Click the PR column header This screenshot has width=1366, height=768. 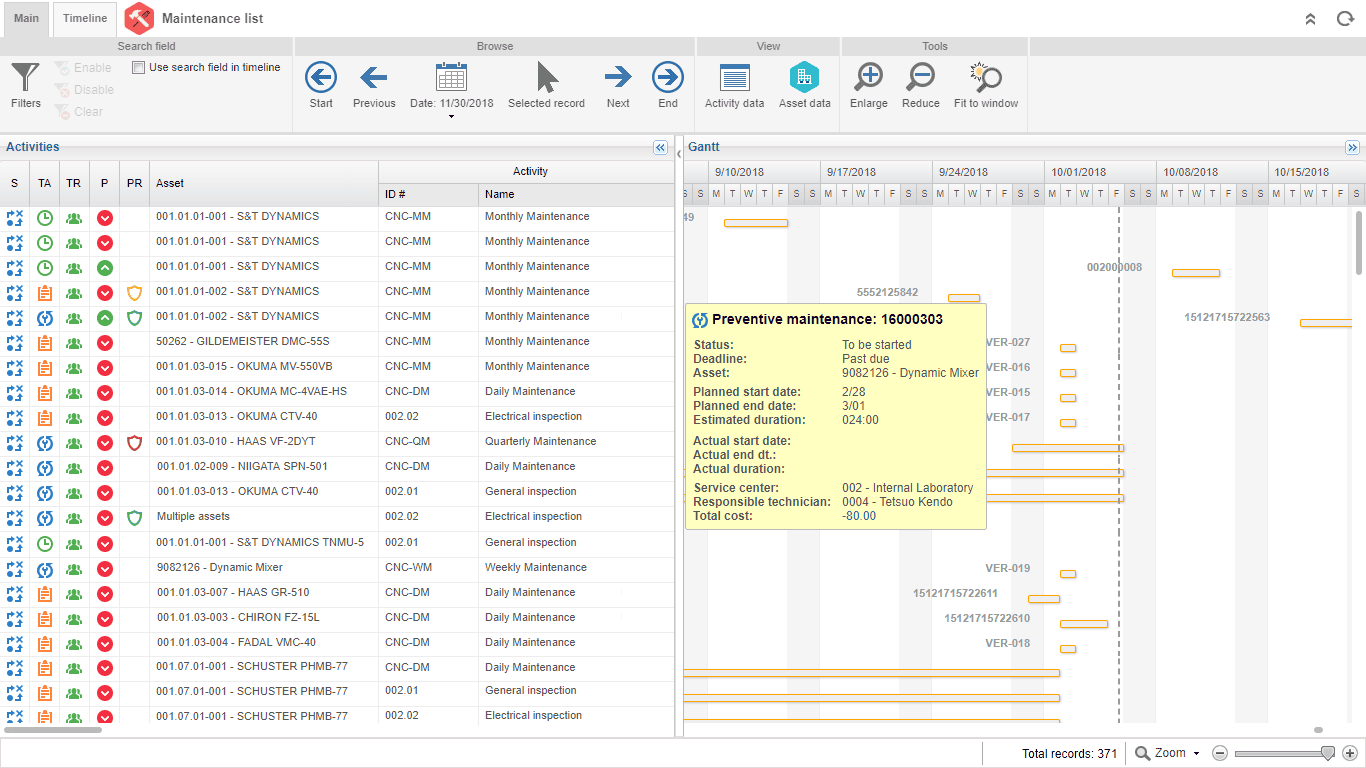134,183
